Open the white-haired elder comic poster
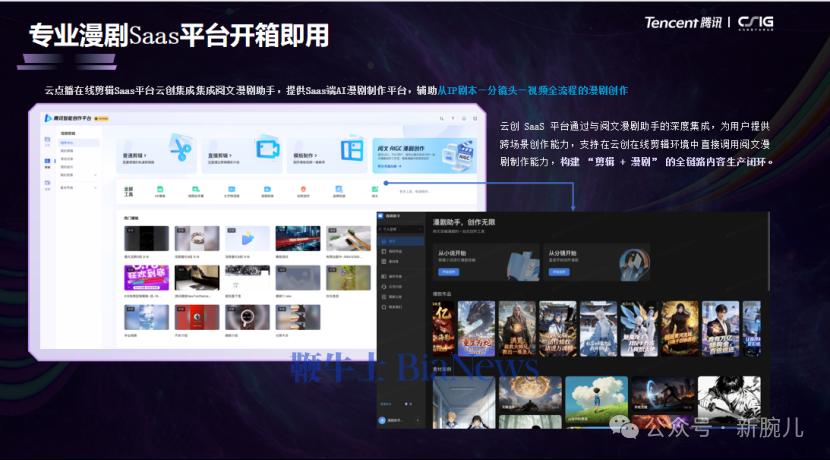Screen dimensions: 830x460 (517, 329)
